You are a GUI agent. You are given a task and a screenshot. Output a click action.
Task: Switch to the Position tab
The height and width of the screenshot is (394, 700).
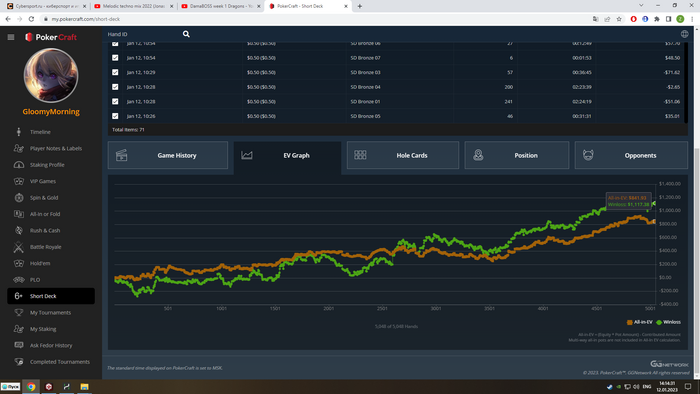pos(517,155)
